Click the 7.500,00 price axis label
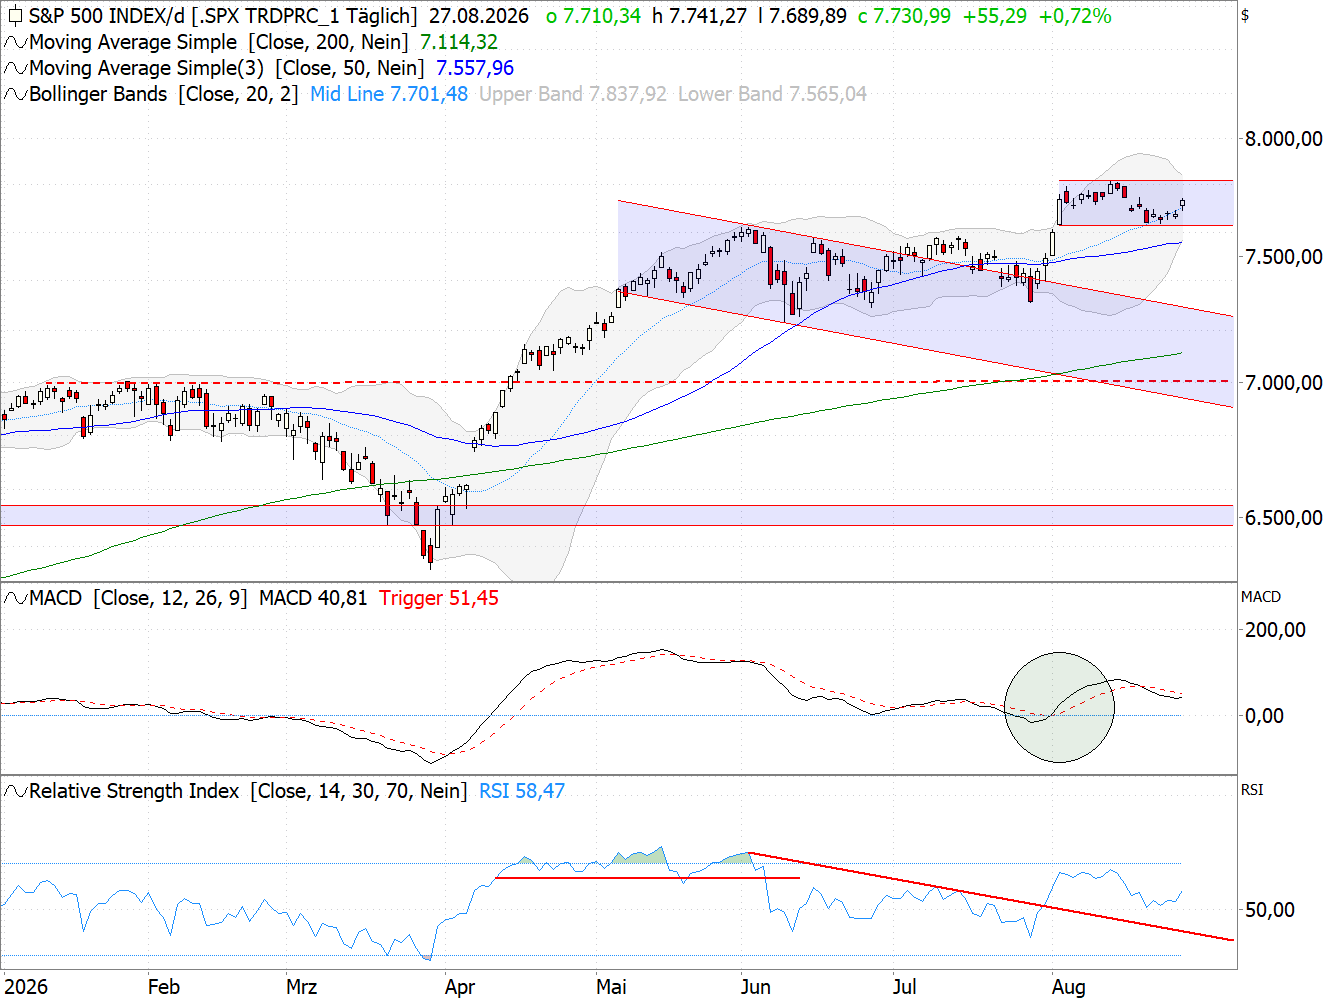The image size is (1333, 1000). pyautogui.click(x=1284, y=257)
